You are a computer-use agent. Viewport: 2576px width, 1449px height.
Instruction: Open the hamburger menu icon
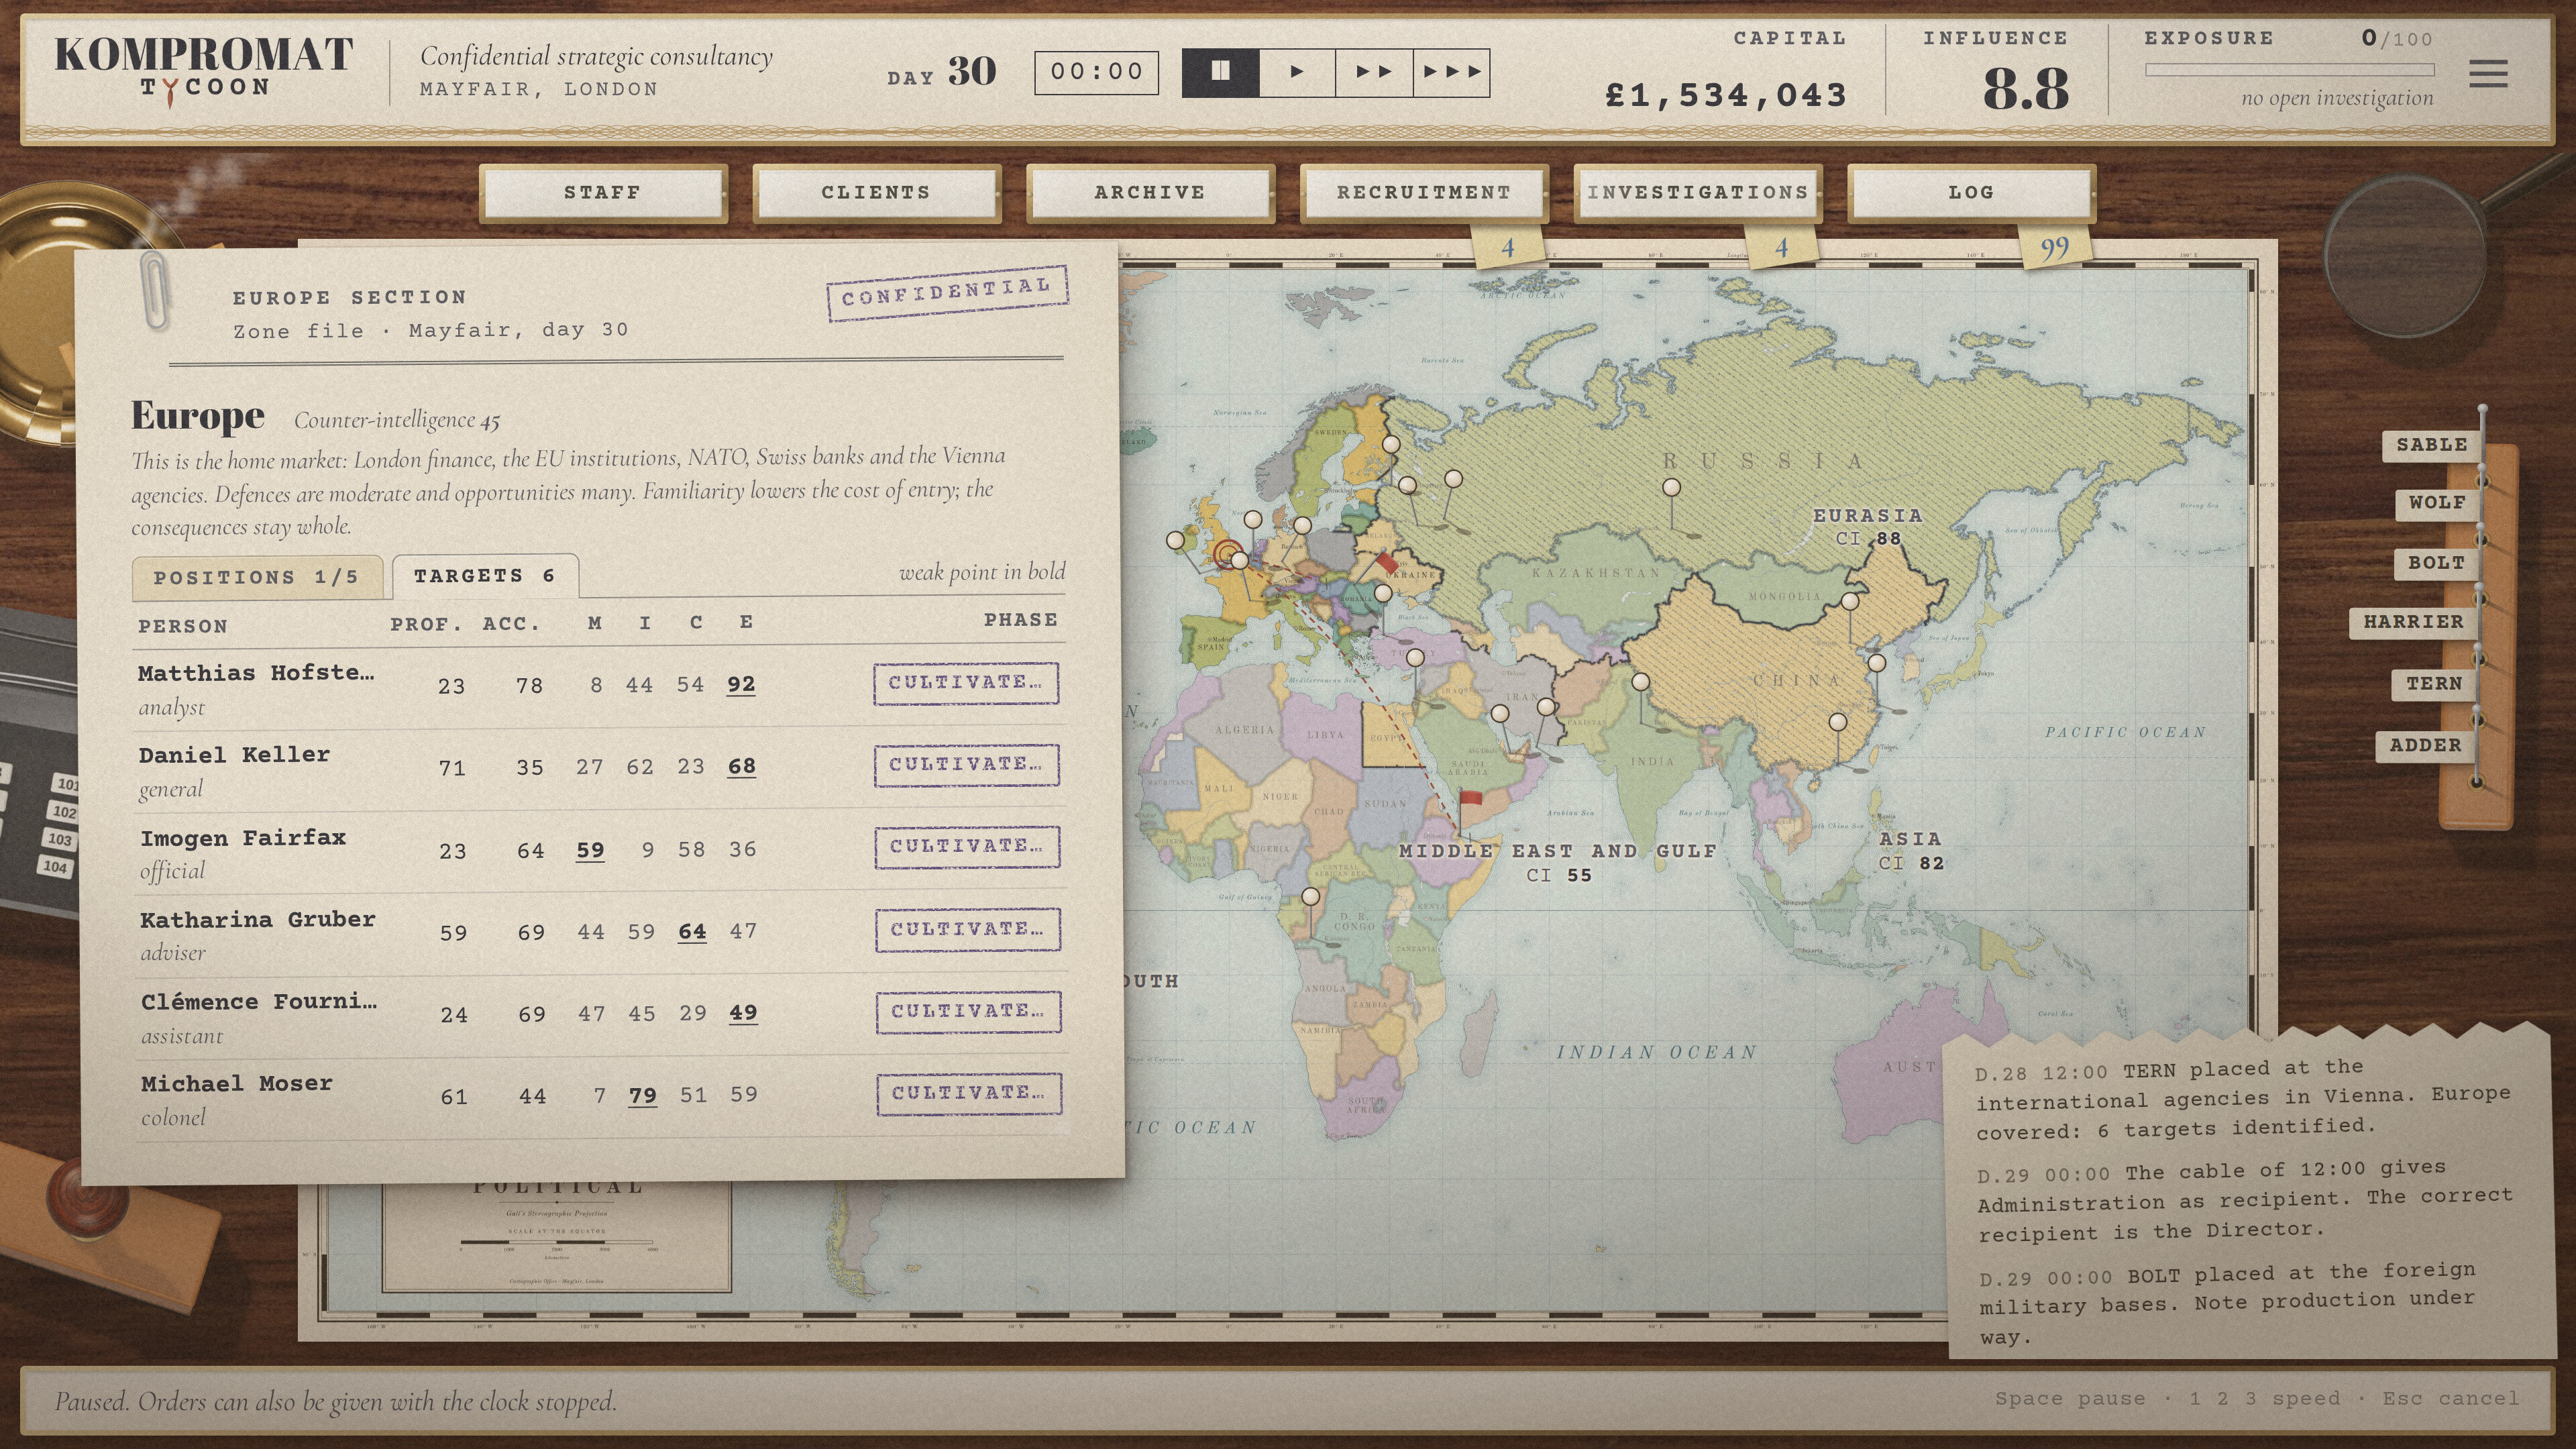(x=2487, y=73)
